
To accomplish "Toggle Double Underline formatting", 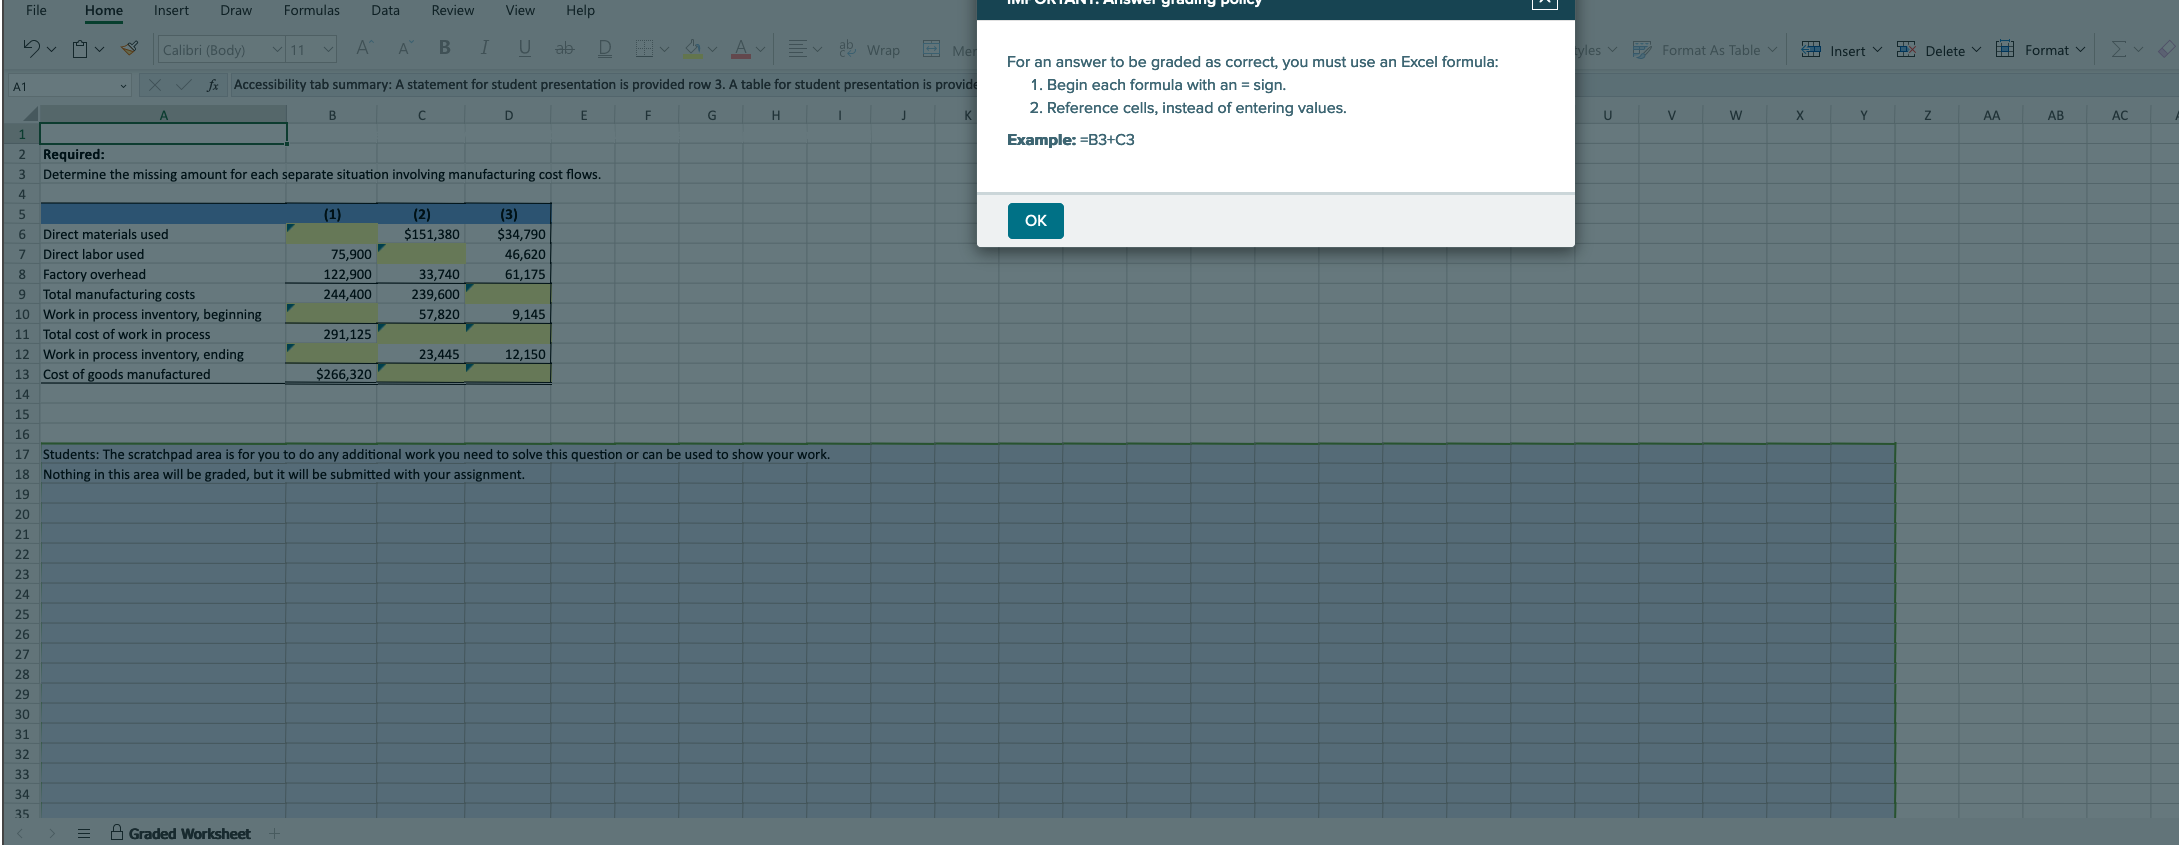I will 605,49.
